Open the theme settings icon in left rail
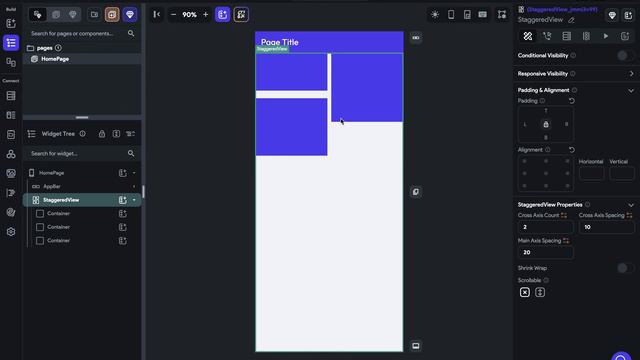The image size is (640, 360). [x=11, y=212]
